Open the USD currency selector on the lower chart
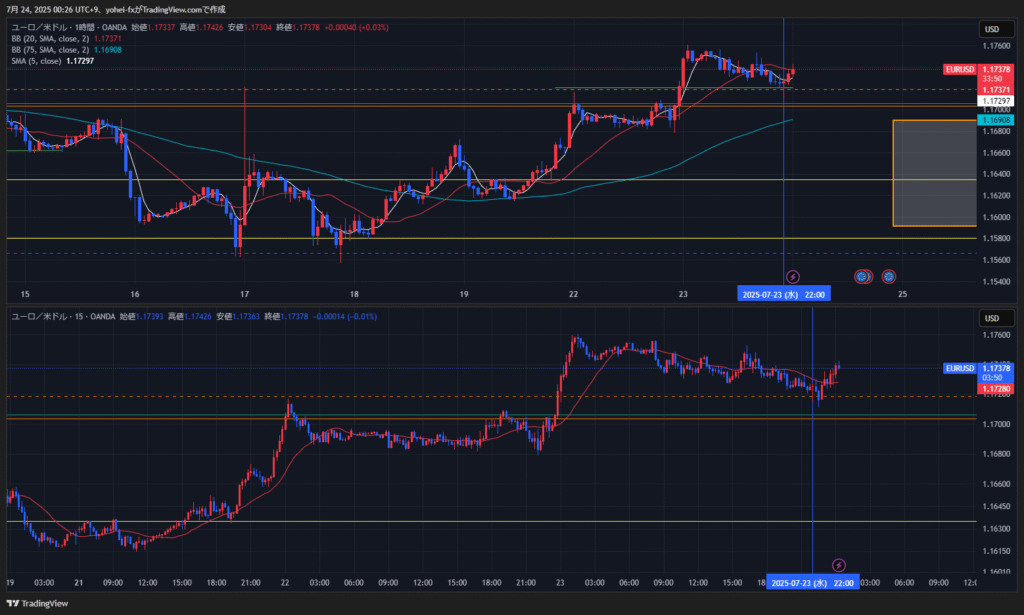The image size is (1024, 615). click(x=992, y=318)
